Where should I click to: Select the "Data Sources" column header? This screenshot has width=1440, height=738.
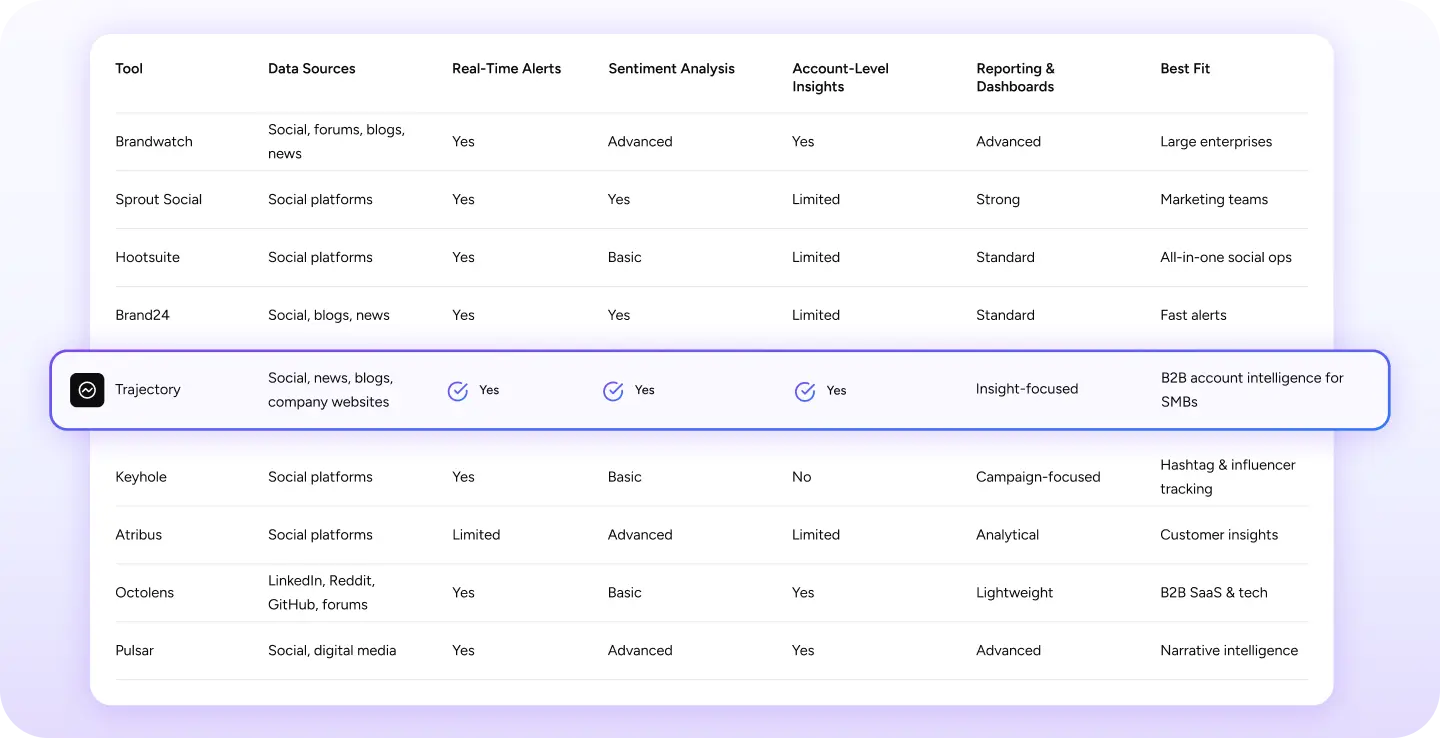pyautogui.click(x=312, y=69)
